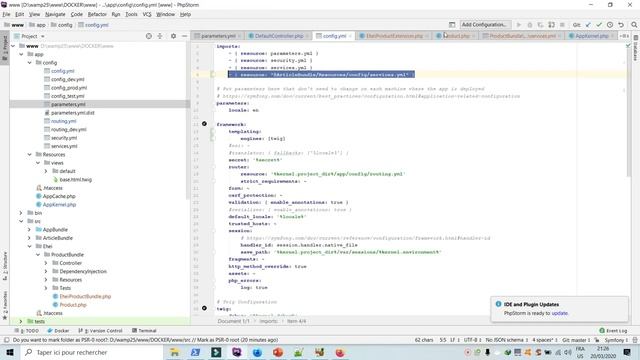Click Collapse All icon in Project panel
Image resolution: width=640 pixels, height=360 pixels.
click(160, 36)
